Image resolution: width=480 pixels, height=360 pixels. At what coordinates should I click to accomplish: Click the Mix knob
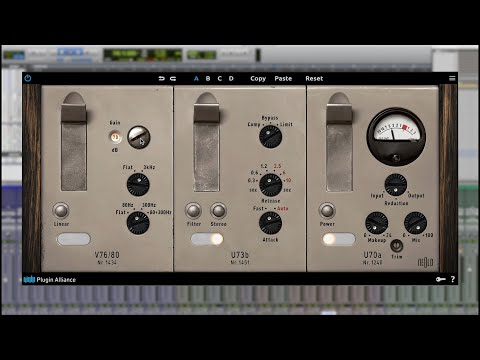tap(415, 223)
